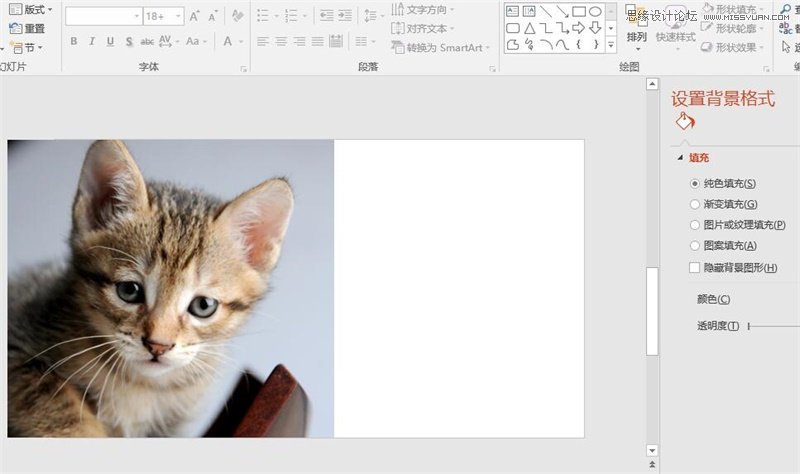Select the straight line shape
This screenshot has width=800, height=474.
(x=546, y=11)
